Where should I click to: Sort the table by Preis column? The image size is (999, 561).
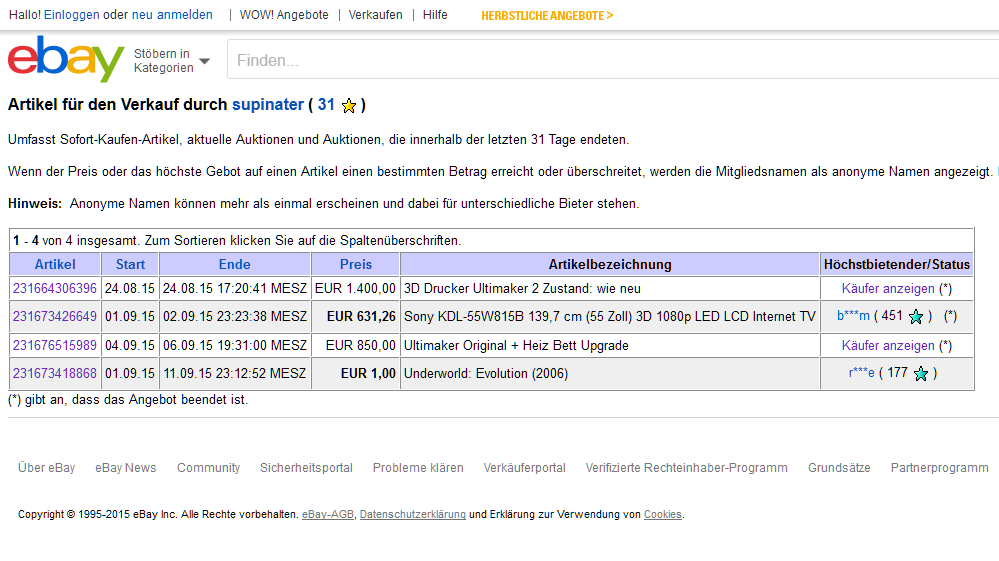point(356,264)
